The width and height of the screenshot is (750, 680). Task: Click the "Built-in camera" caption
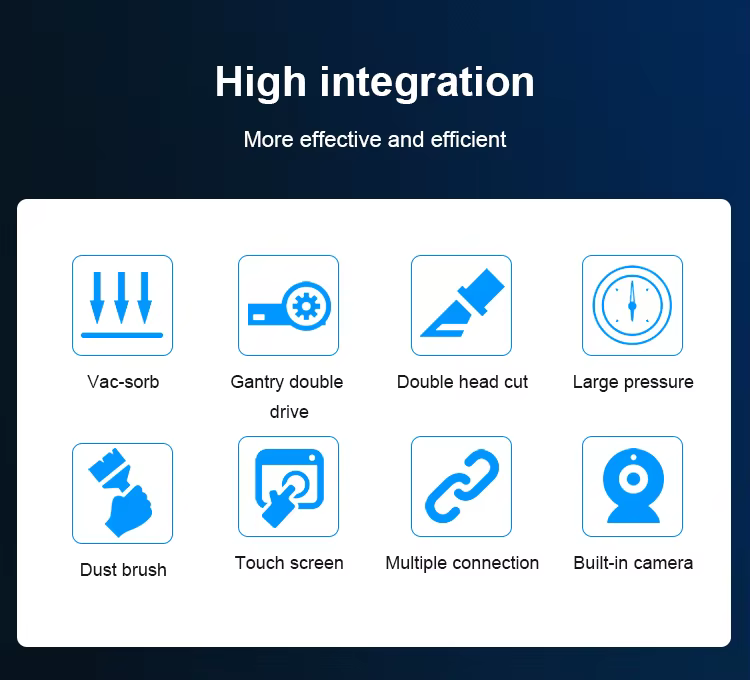(x=633, y=563)
